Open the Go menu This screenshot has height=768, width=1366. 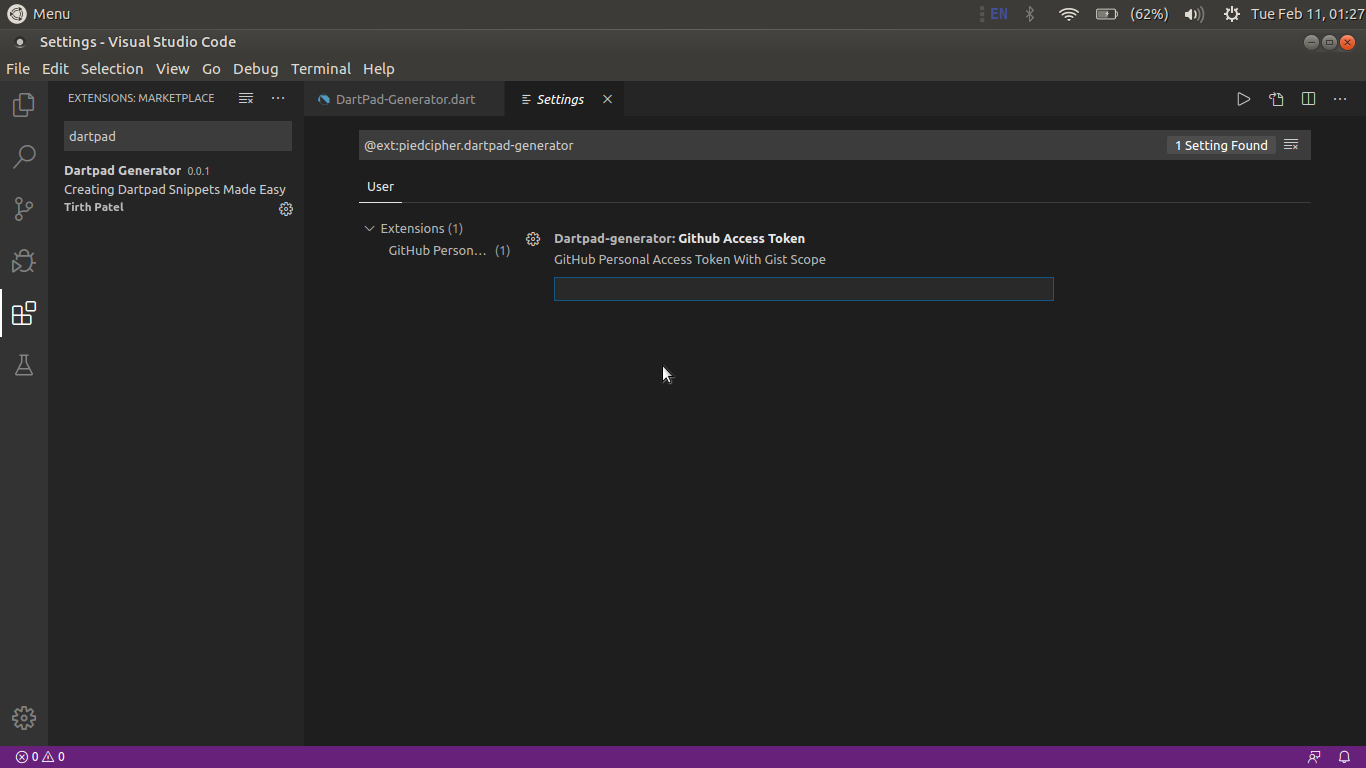(211, 69)
